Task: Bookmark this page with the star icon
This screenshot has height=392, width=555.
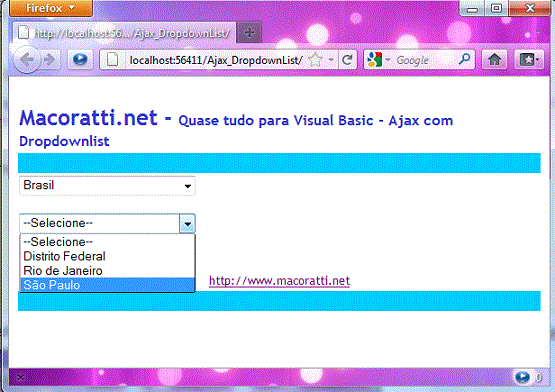Action: [315, 60]
